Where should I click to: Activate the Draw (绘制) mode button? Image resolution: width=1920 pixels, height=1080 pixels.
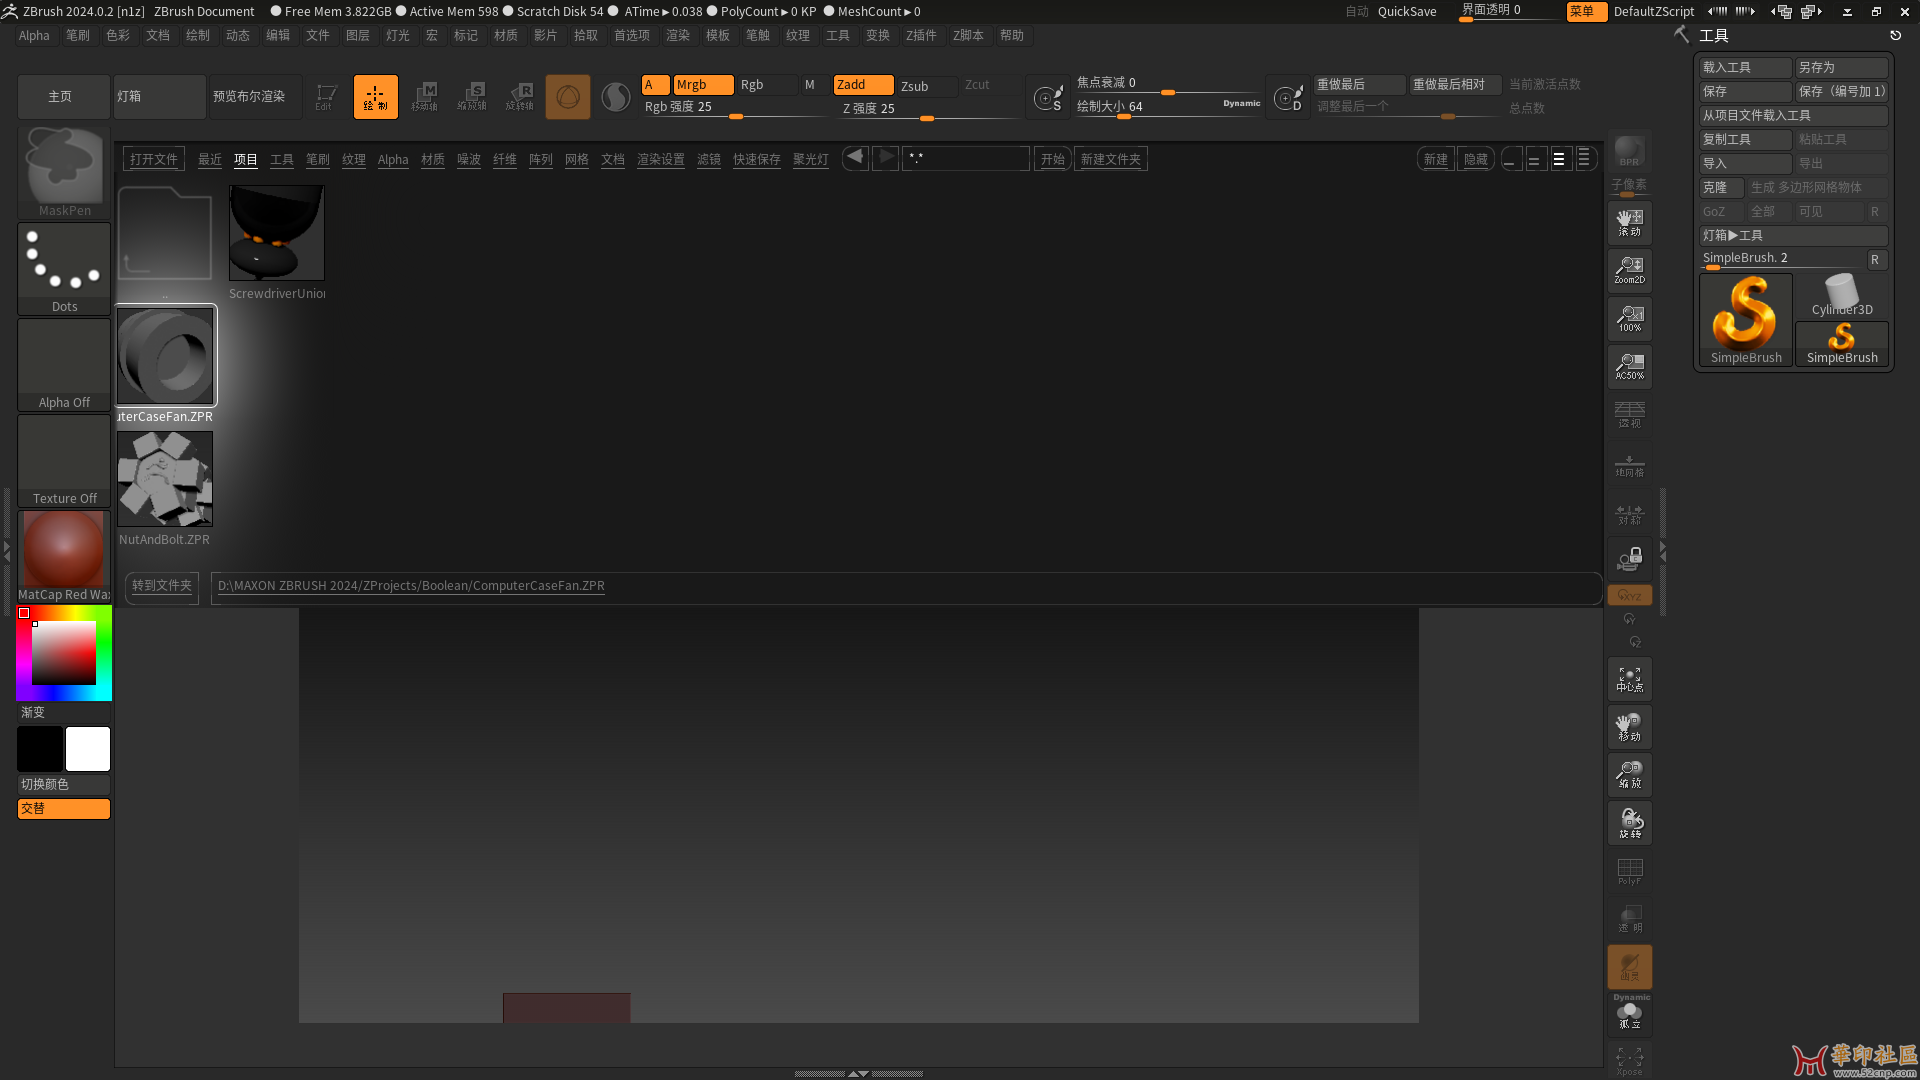pos(375,96)
